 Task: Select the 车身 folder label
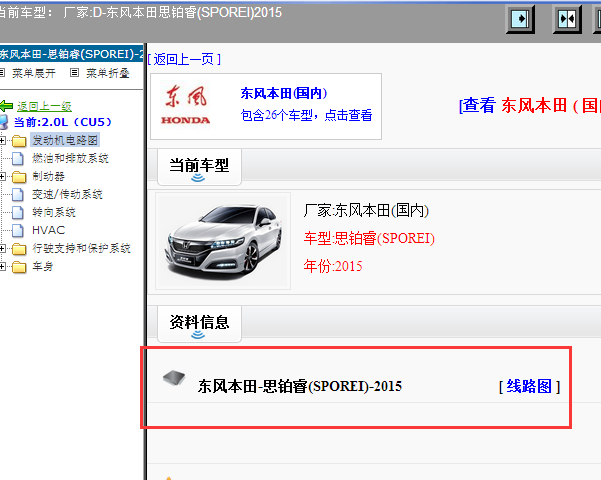point(43,266)
